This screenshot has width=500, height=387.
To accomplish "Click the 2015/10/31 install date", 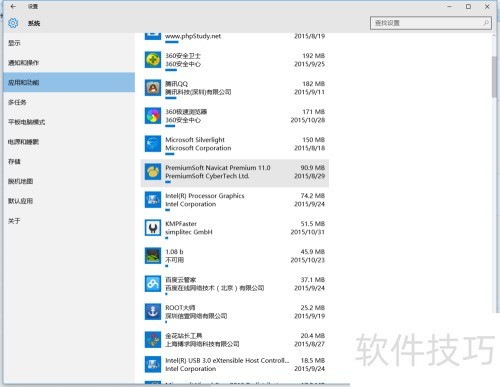I will tap(308, 232).
